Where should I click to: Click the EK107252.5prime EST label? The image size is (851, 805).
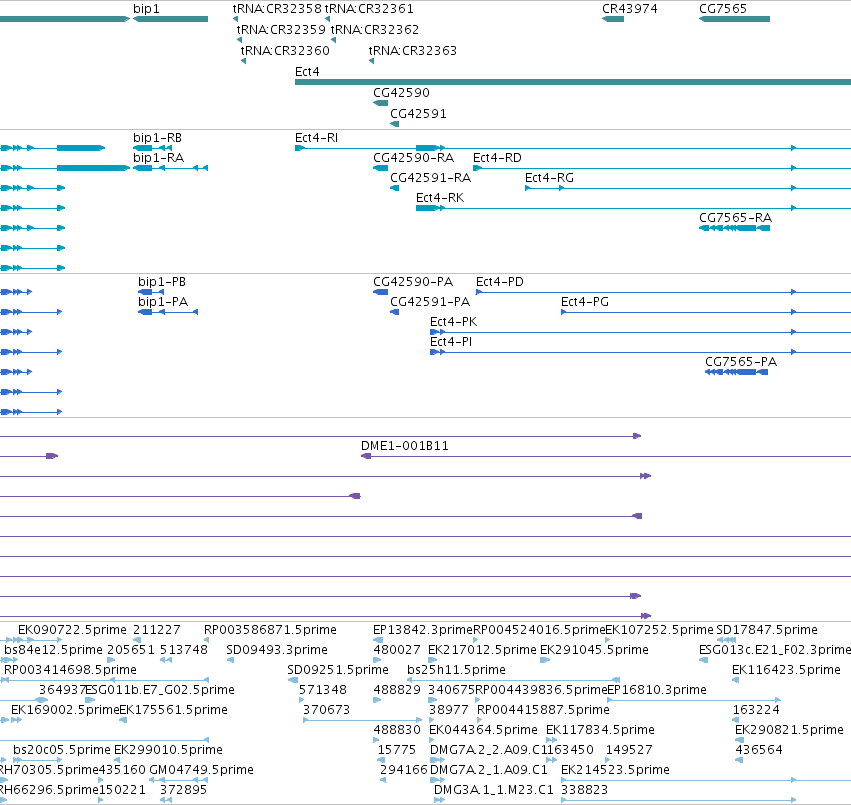click(659, 630)
